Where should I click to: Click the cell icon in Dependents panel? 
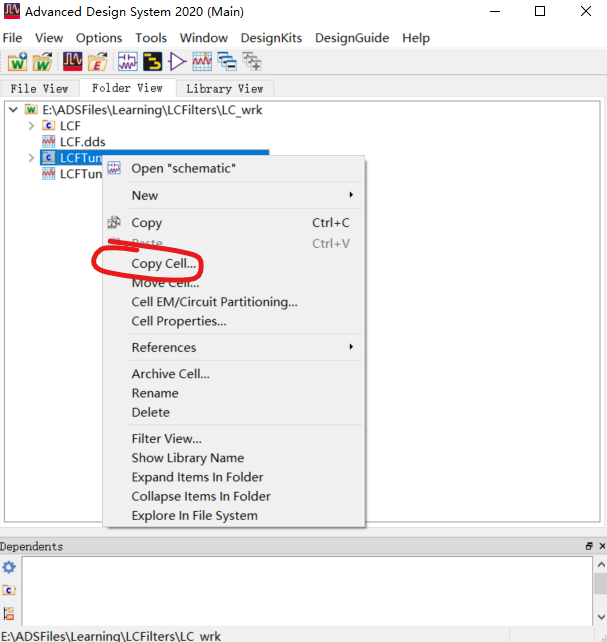click(9, 590)
